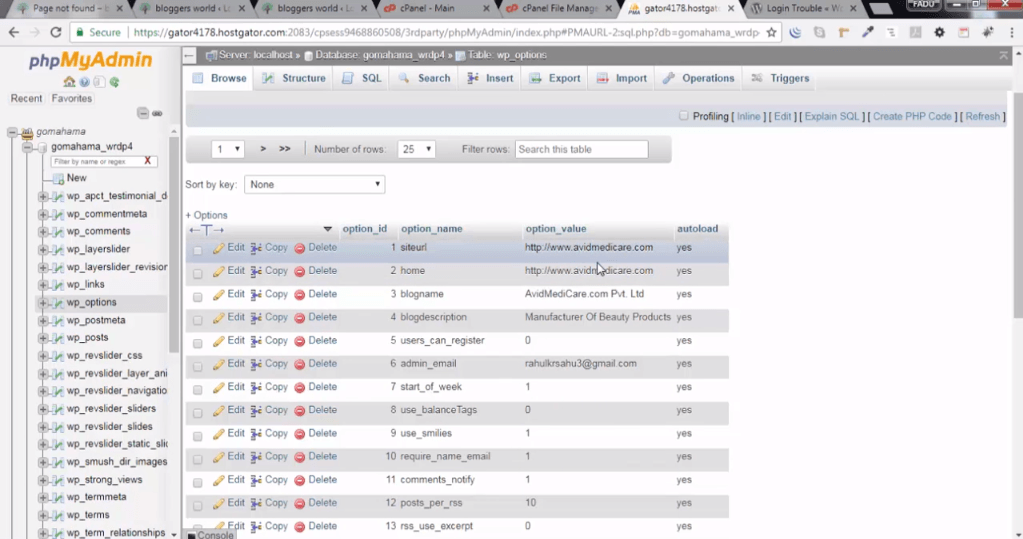Check the siteurl row checkbox
This screenshot has width=1023, height=539.
click(198, 251)
